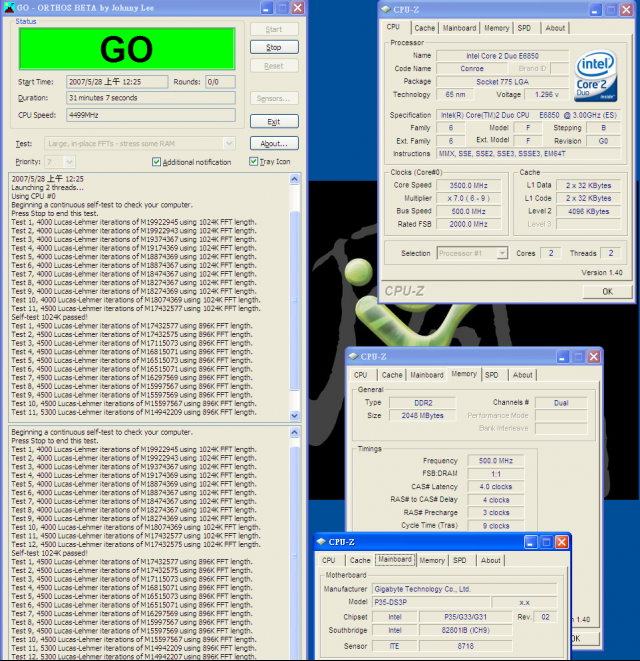Screen dimensions: 640x661
Task: Minimize the ORTHOS window
Action: 266,8
